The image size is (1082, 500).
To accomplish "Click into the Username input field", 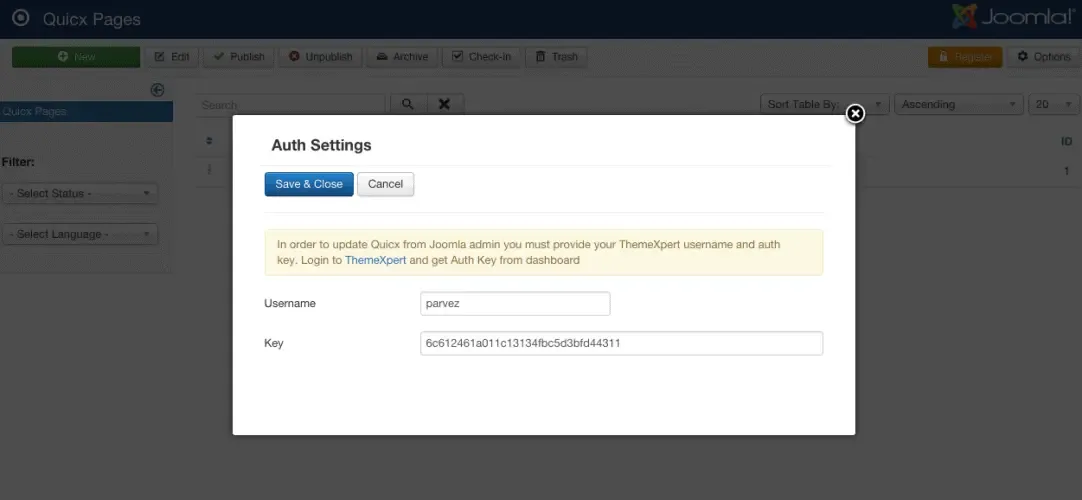I will [515, 303].
